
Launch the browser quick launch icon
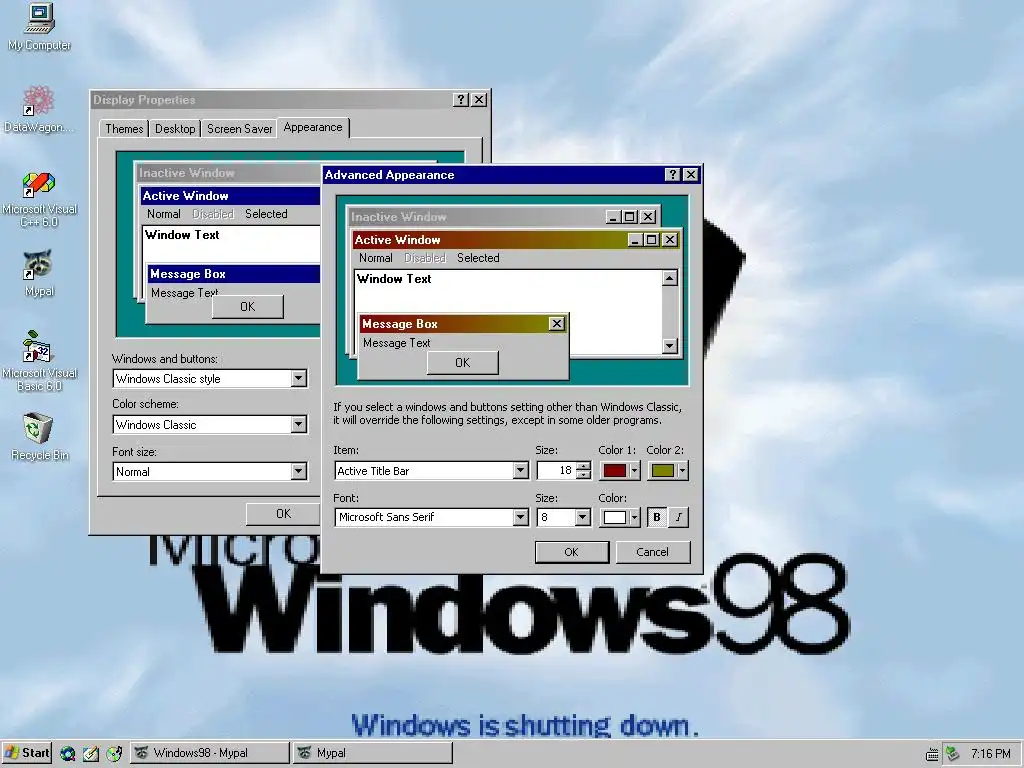(67, 754)
